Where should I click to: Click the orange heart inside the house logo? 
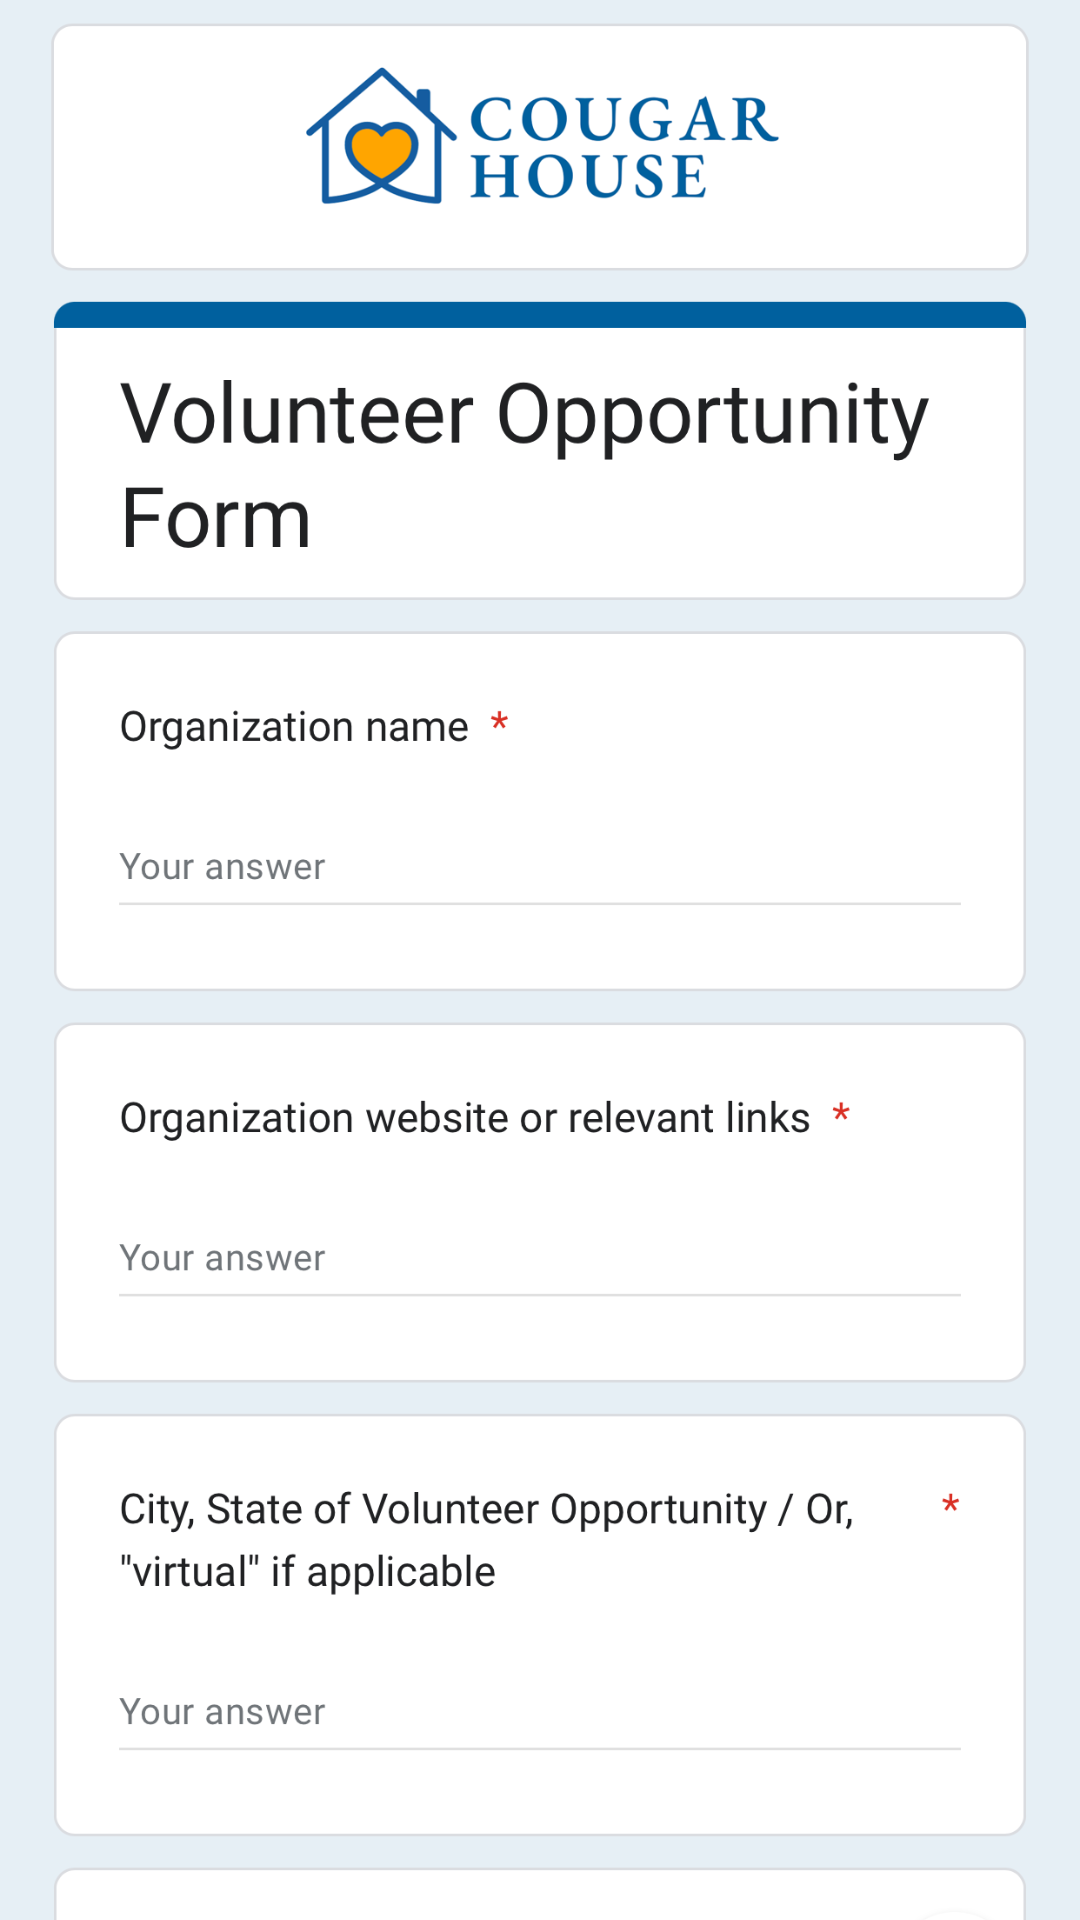(380, 152)
